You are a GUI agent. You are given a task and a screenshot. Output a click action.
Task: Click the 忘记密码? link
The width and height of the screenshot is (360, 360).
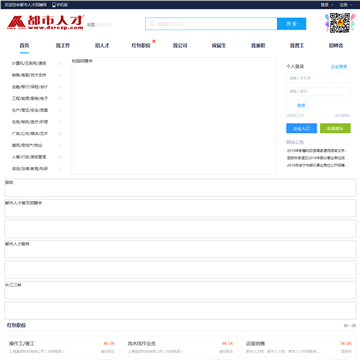pyautogui.click(x=343, y=116)
